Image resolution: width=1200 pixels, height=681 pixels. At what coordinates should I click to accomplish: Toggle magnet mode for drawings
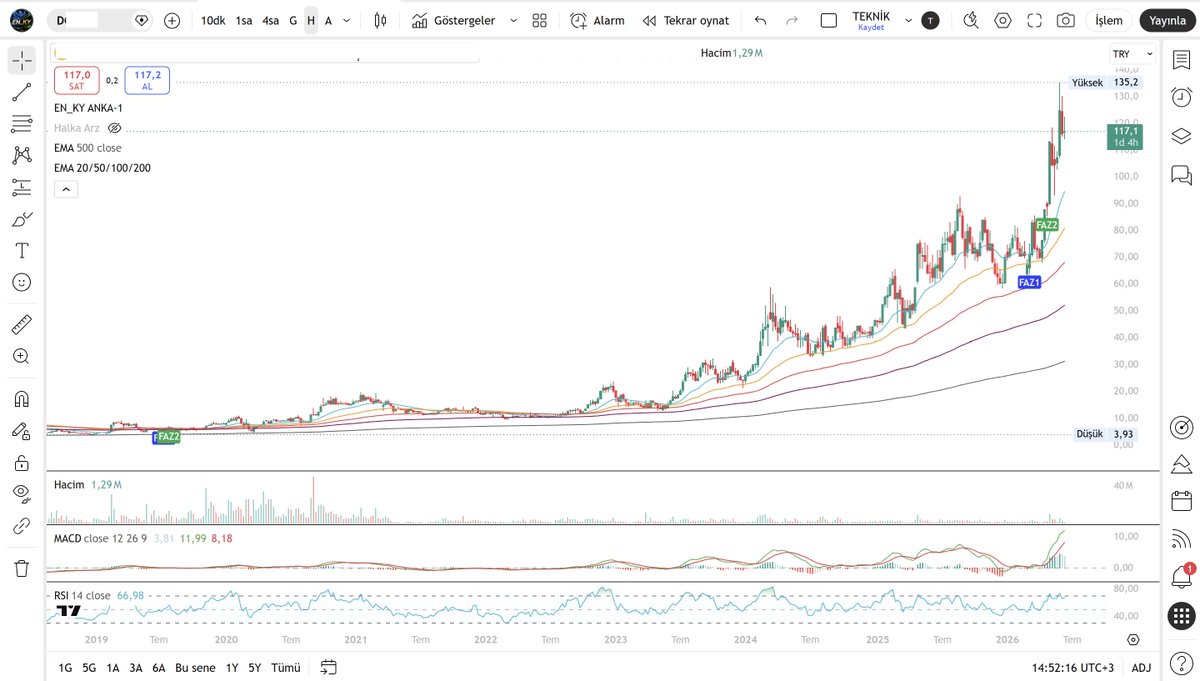pyautogui.click(x=21, y=399)
